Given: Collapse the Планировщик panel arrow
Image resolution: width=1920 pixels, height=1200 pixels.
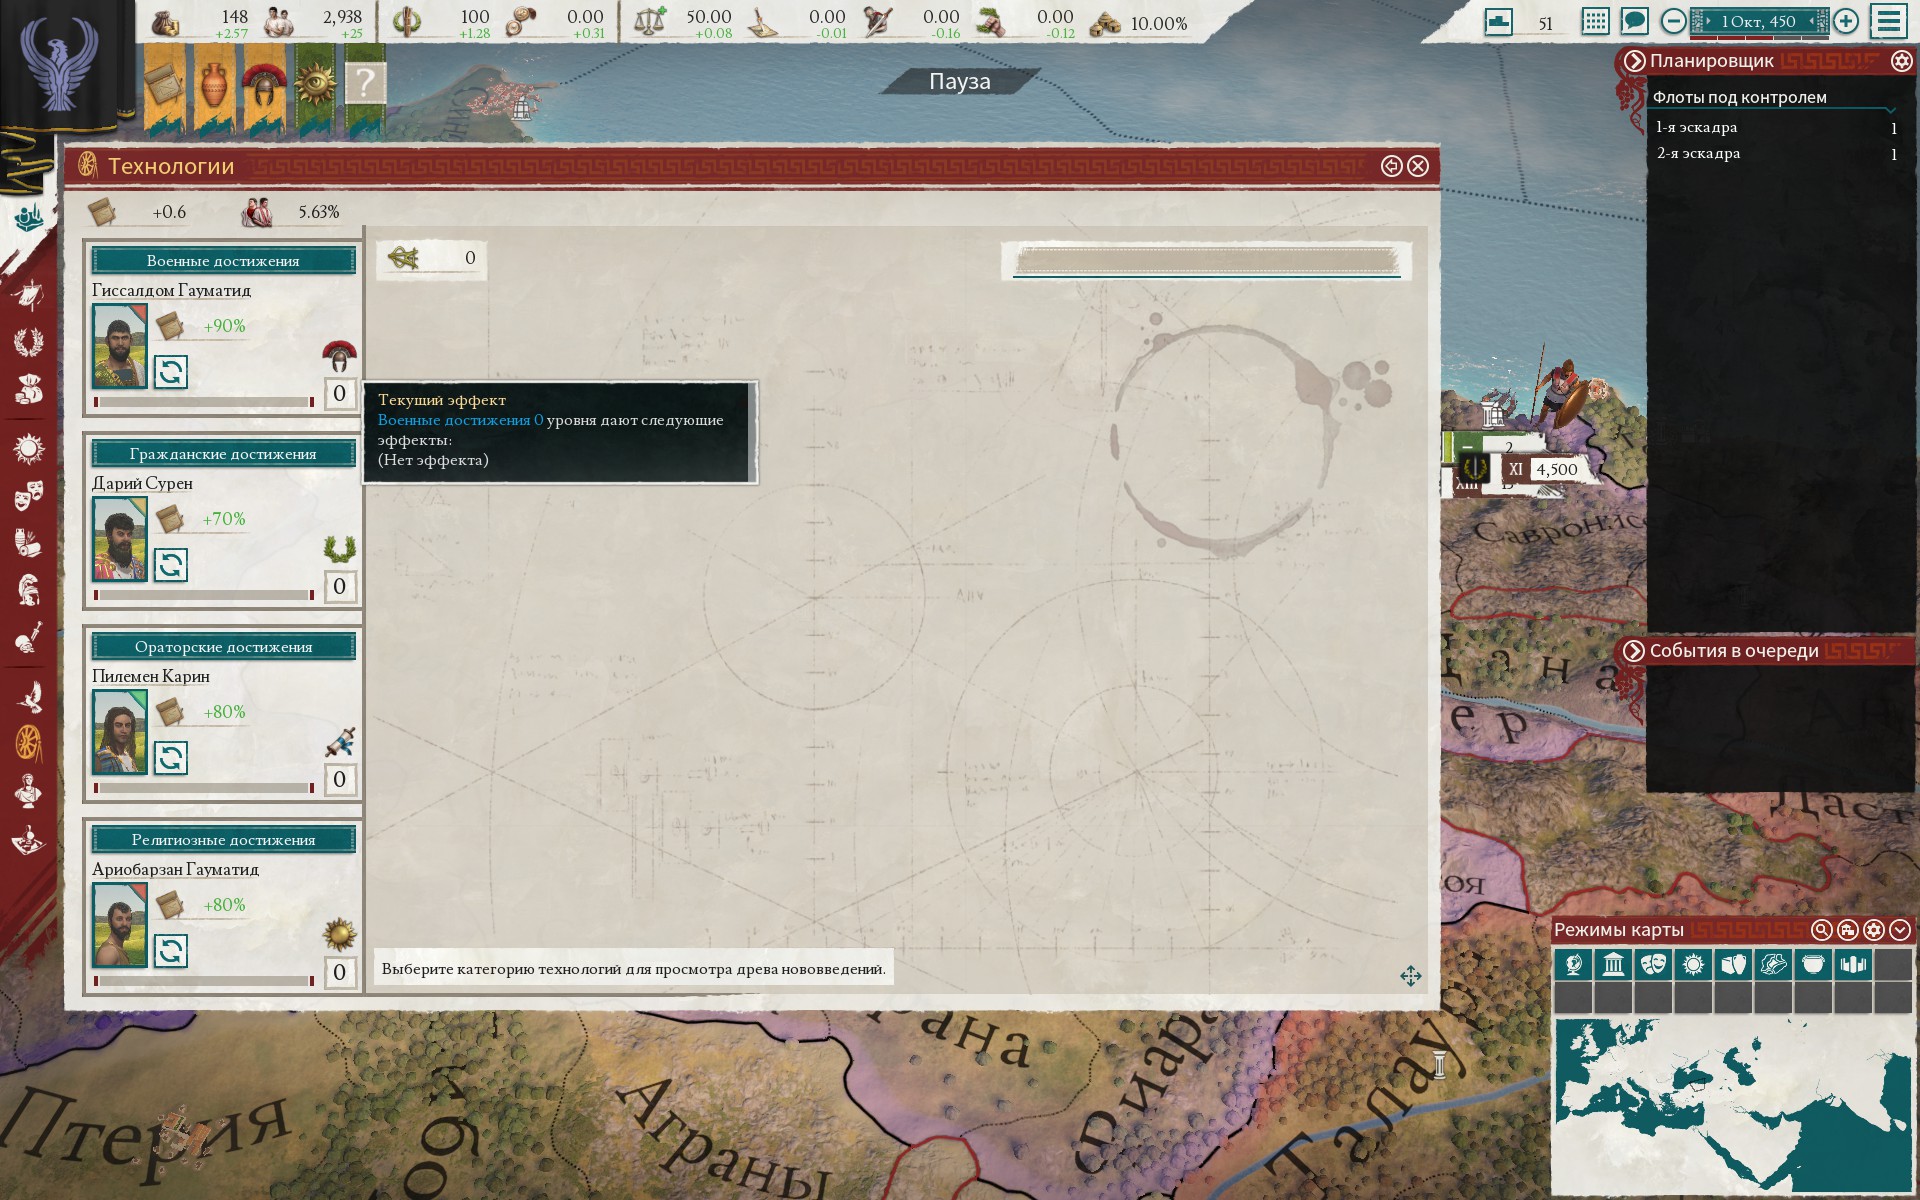Looking at the screenshot, I should pyautogui.click(x=1634, y=61).
